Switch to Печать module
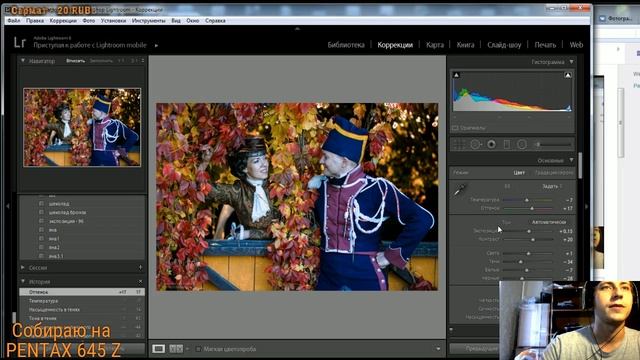 pos(545,45)
